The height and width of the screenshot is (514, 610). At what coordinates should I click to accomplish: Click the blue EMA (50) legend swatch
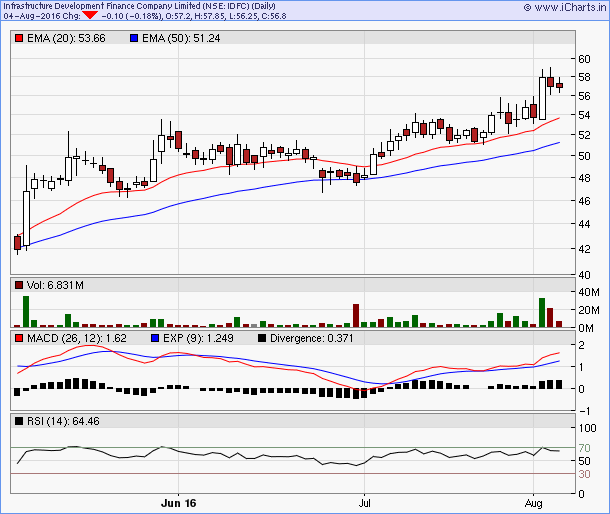(x=134, y=38)
